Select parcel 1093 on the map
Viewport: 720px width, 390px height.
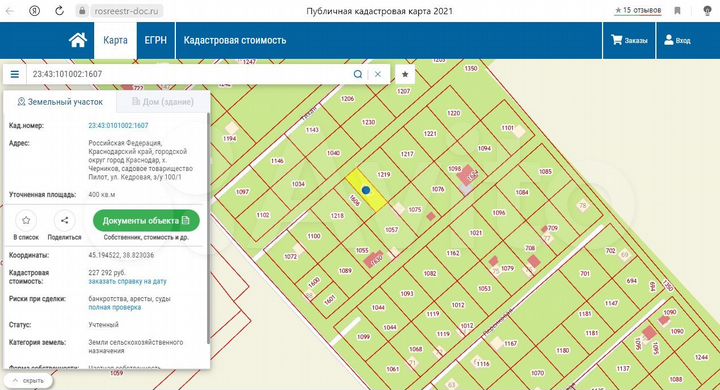coord(407,294)
